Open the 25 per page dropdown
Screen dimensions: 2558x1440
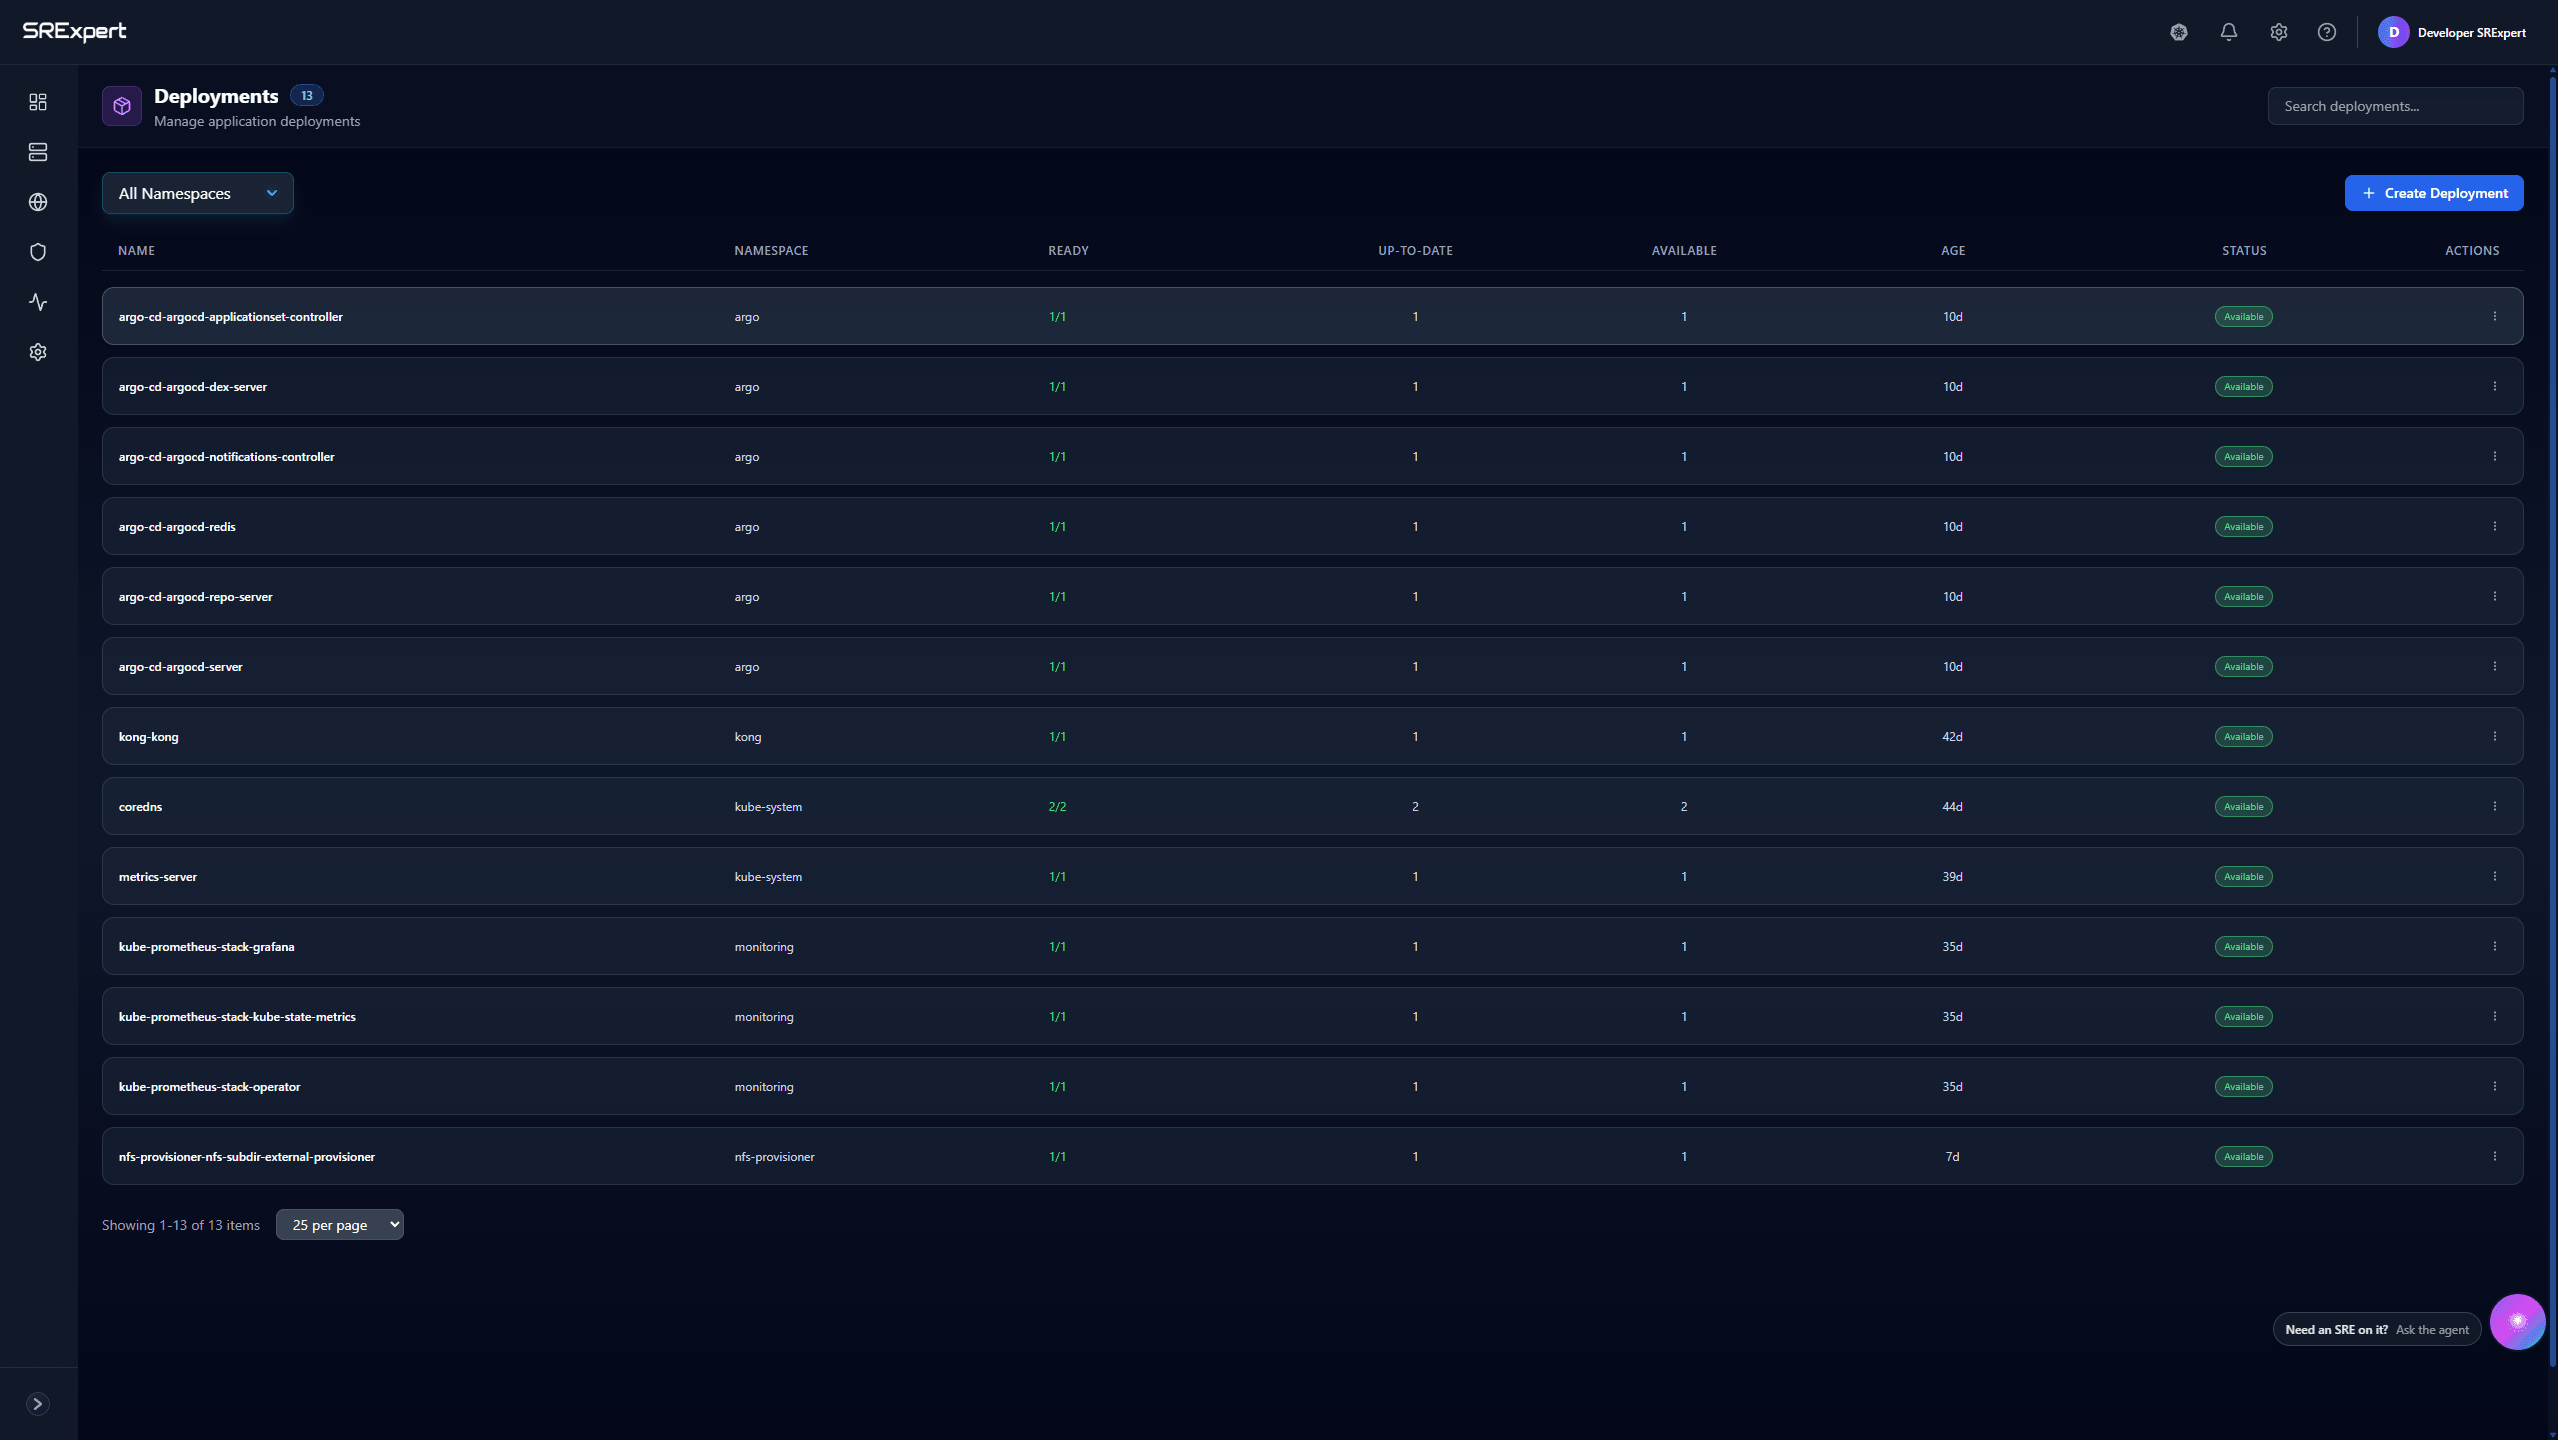340,1225
